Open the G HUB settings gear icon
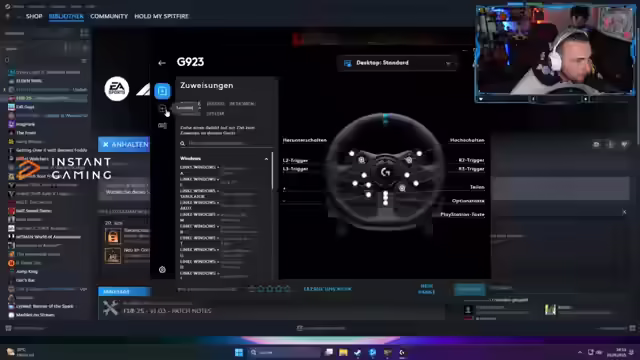Image resolution: width=640 pixels, height=360 pixels. click(x=162, y=269)
